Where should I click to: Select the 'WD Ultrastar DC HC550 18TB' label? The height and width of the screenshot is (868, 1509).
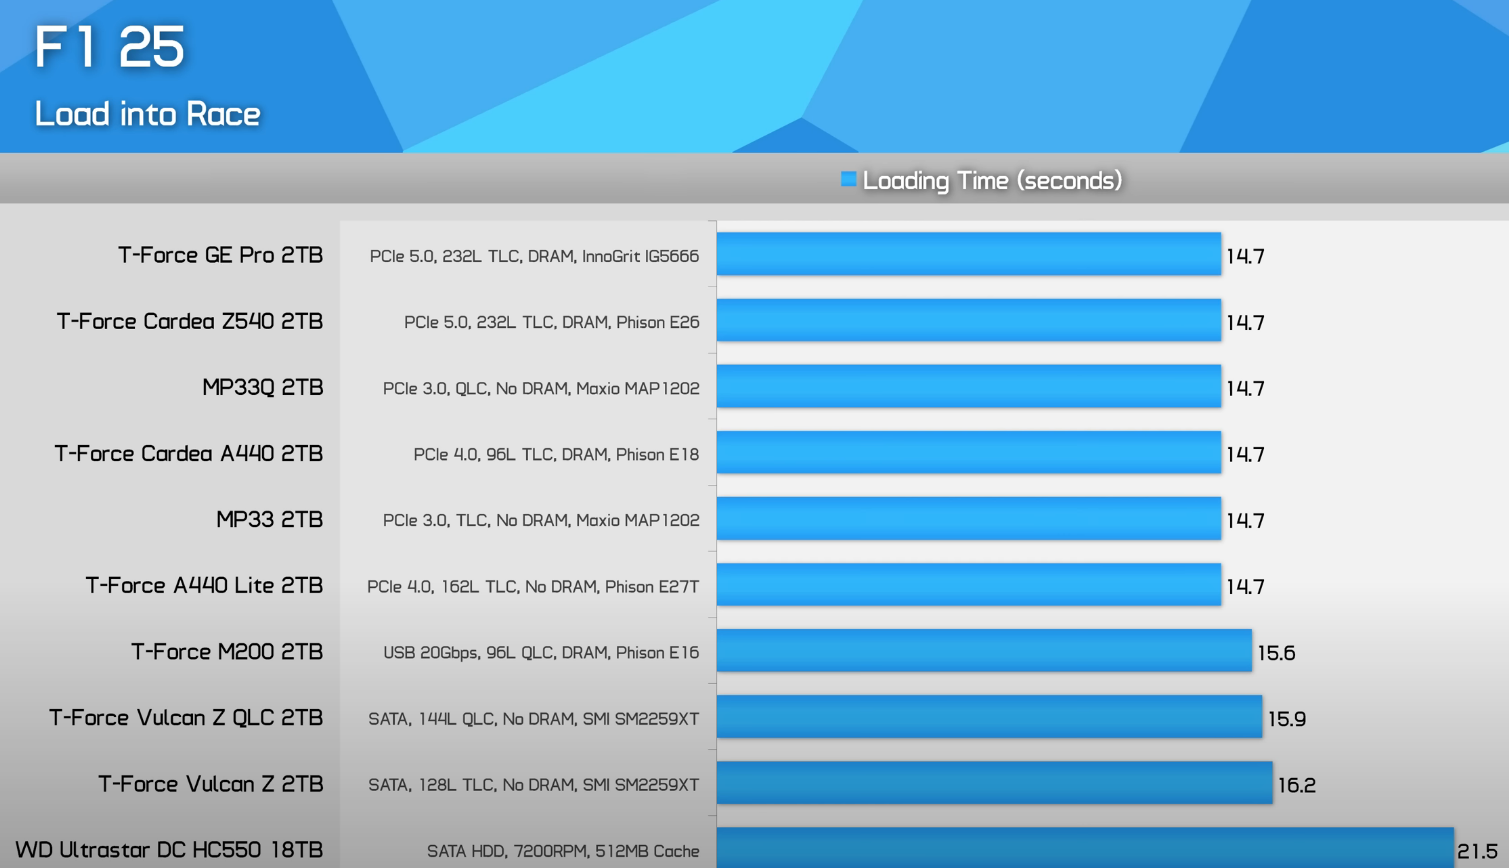click(169, 850)
